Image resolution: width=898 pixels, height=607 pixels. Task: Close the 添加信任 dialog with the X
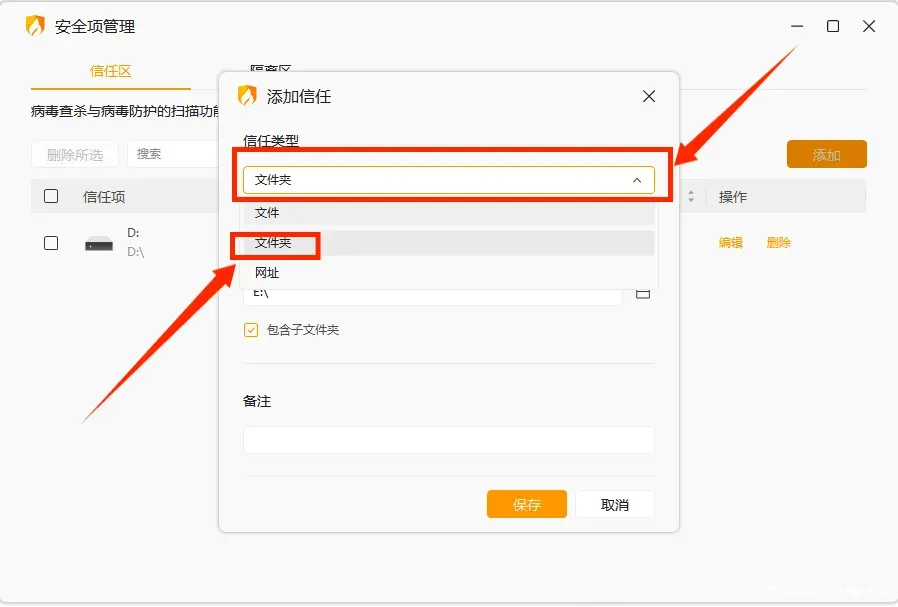click(x=649, y=96)
